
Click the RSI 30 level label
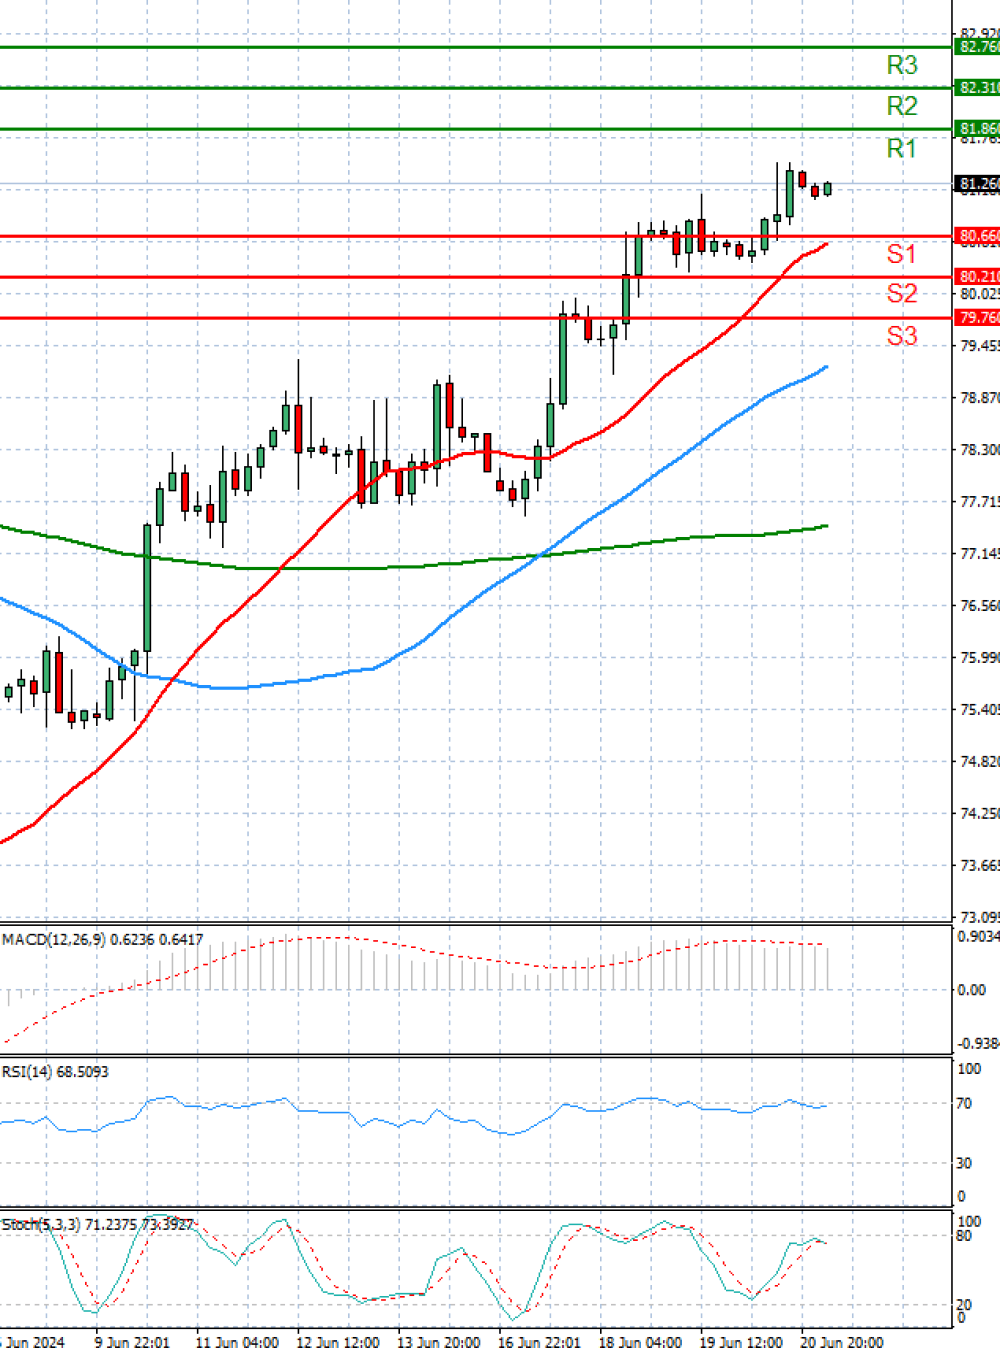(x=964, y=1164)
